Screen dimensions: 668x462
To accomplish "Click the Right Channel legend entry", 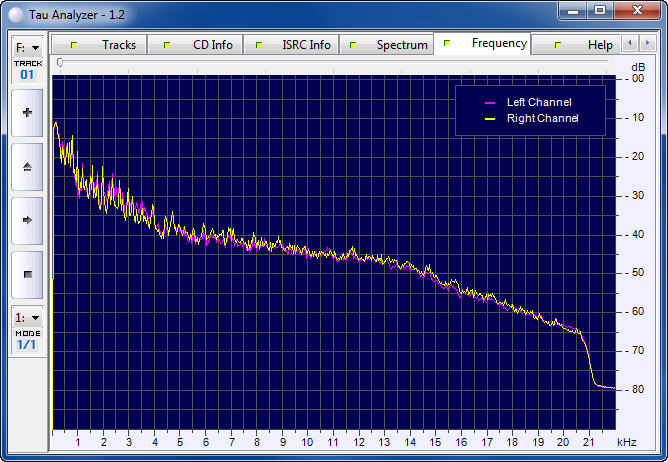I will coord(531,118).
